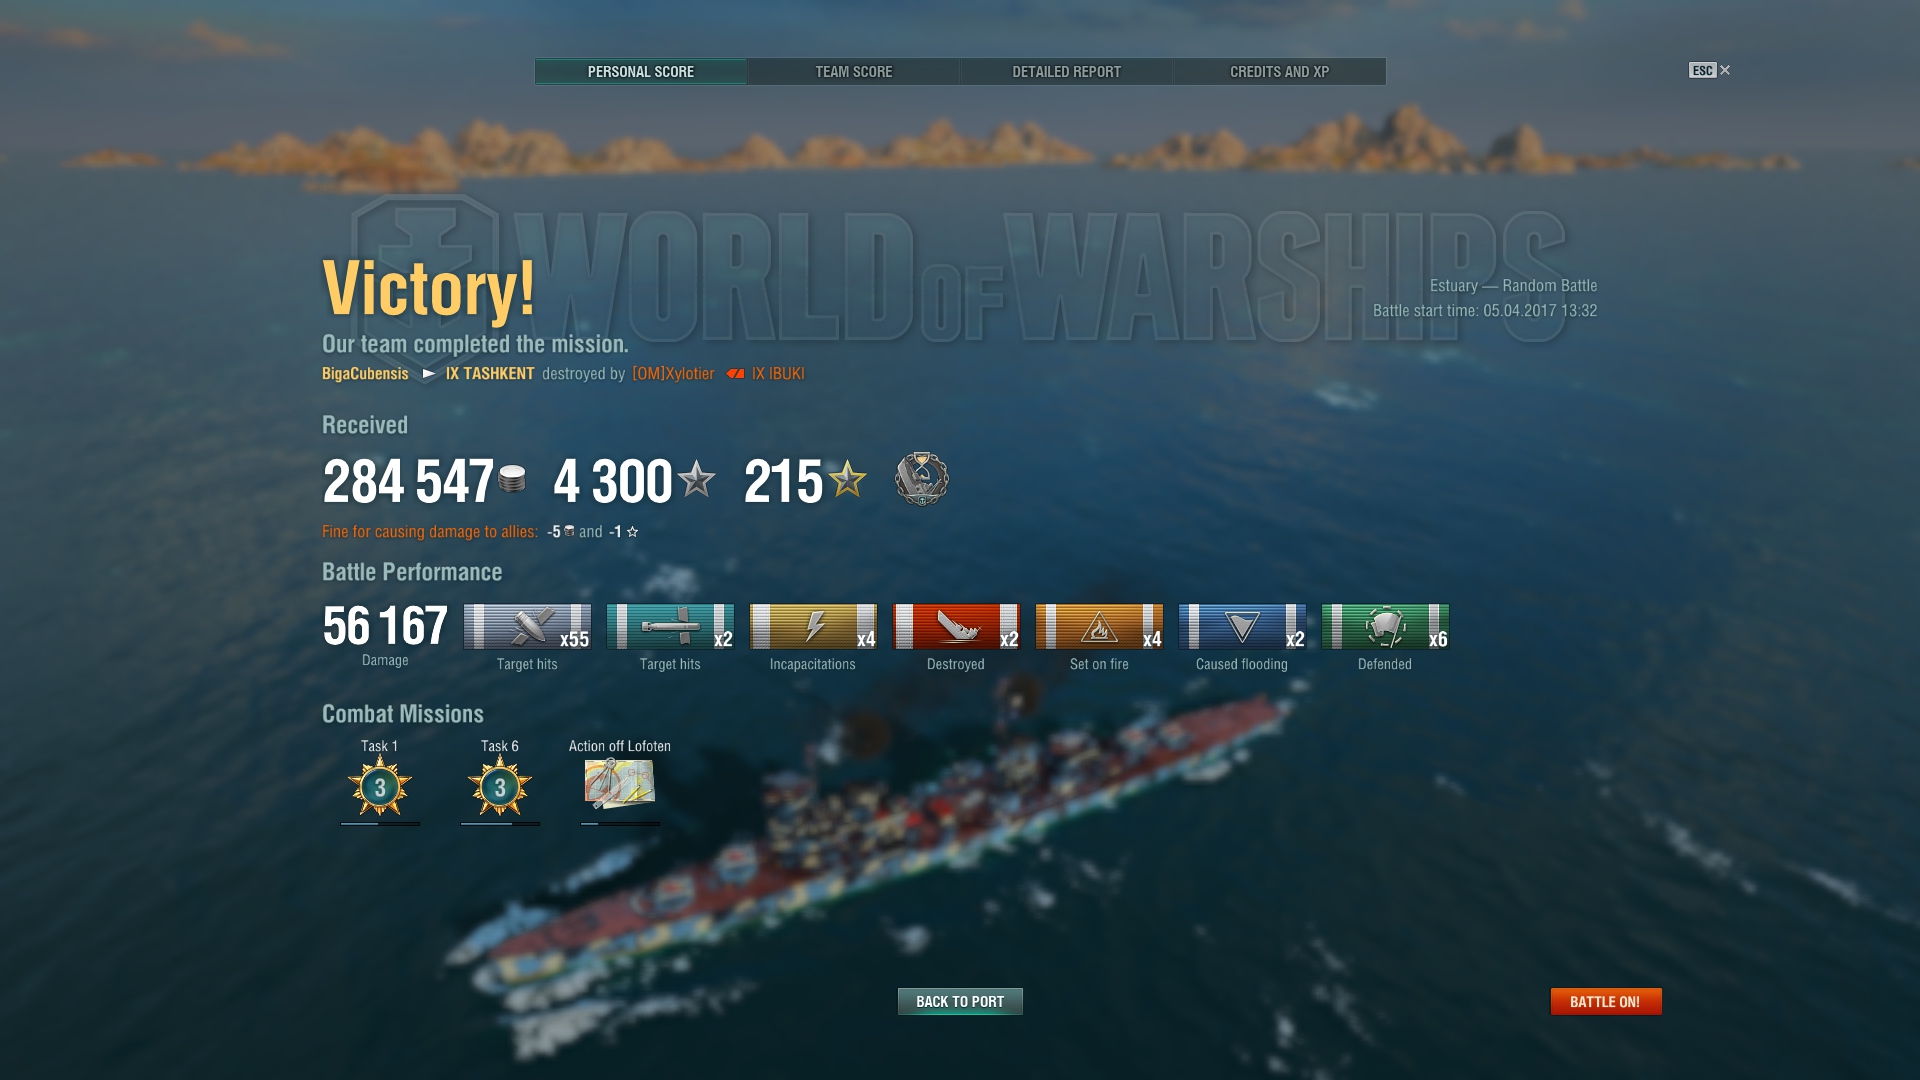The width and height of the screenshot is (1920, 1080).
Task: Select the green Defended x6 ribbon
Action: coord(1385,627)
